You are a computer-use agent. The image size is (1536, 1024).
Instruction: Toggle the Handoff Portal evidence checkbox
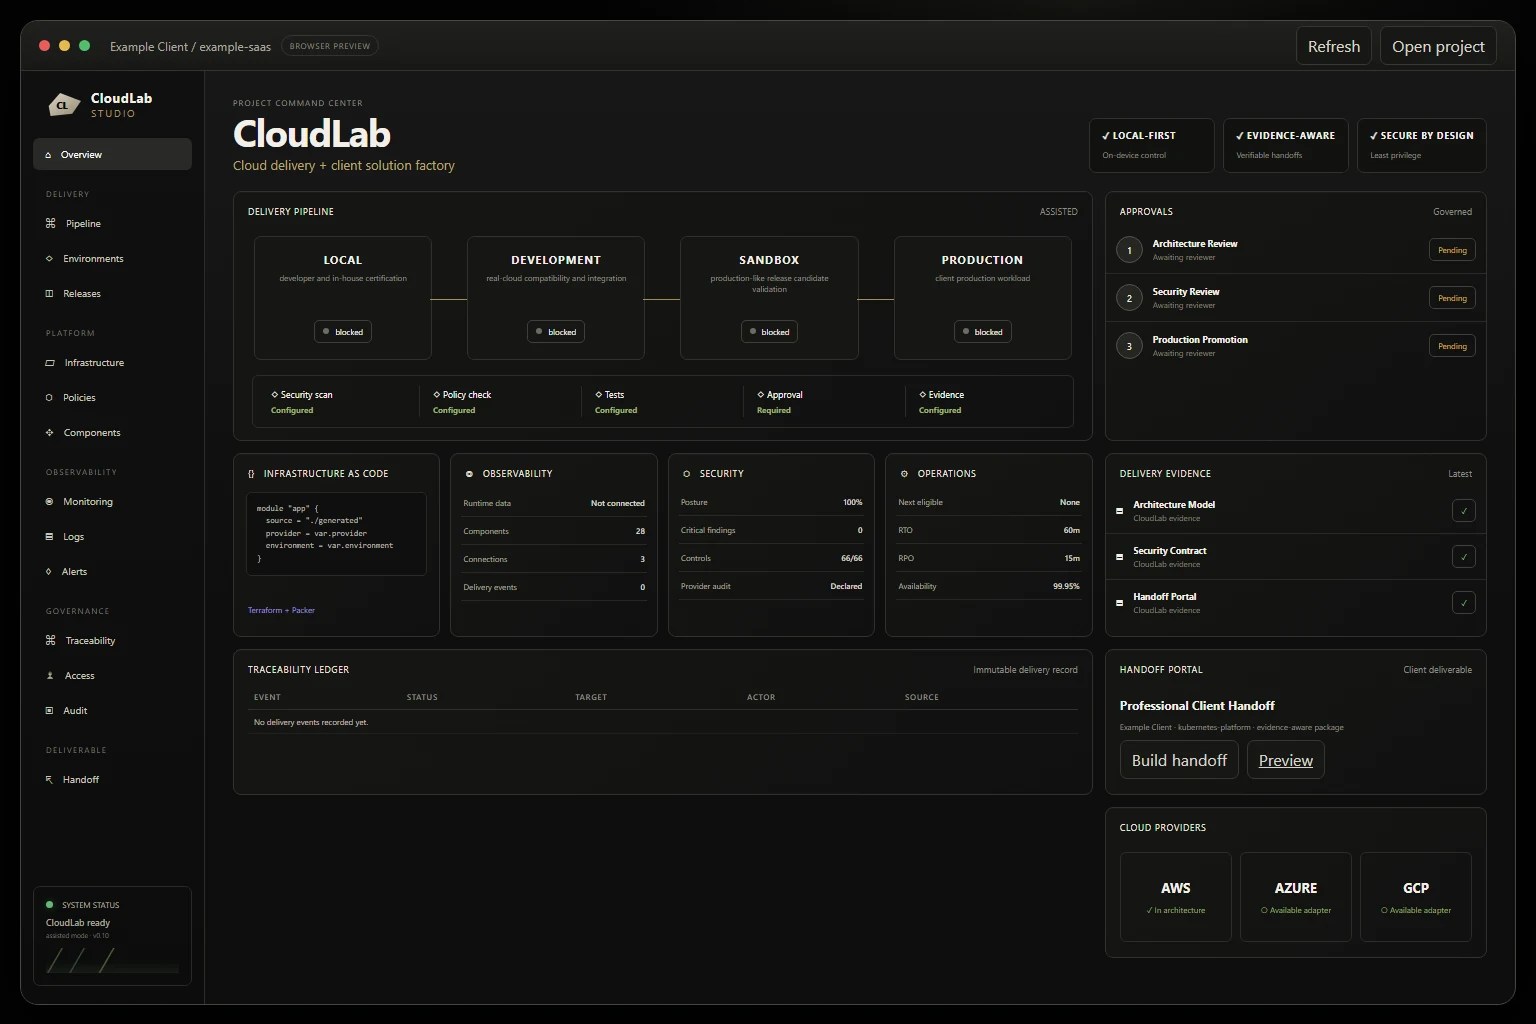pos(1463,602)
